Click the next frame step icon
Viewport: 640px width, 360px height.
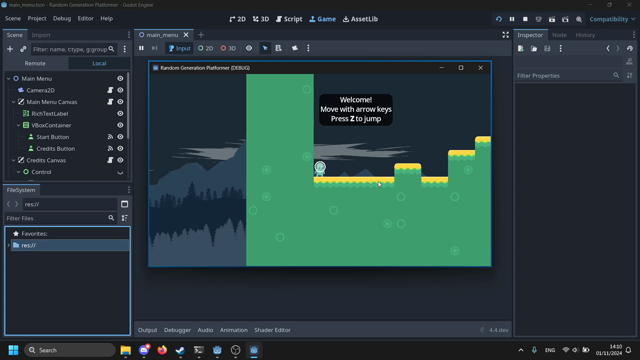click(x=154, y=48)
